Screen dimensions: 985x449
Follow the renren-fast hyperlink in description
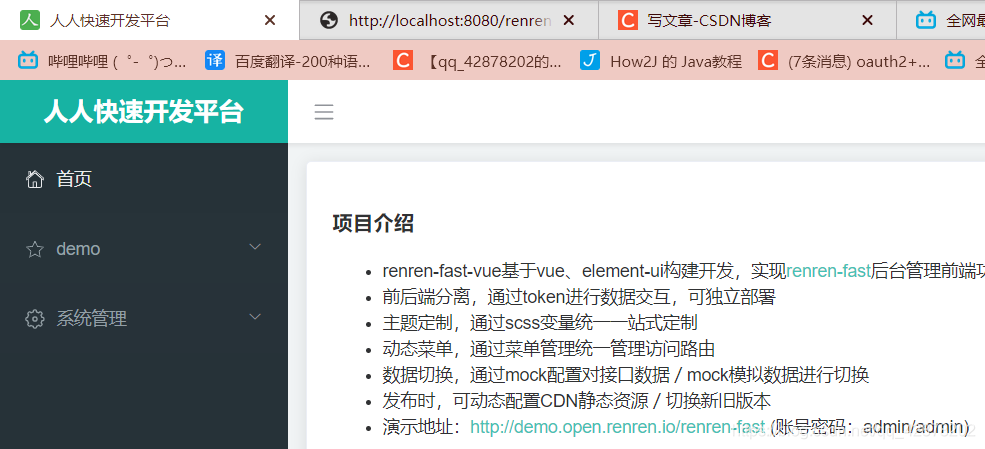pyautogui.click(x=829, y=271)
